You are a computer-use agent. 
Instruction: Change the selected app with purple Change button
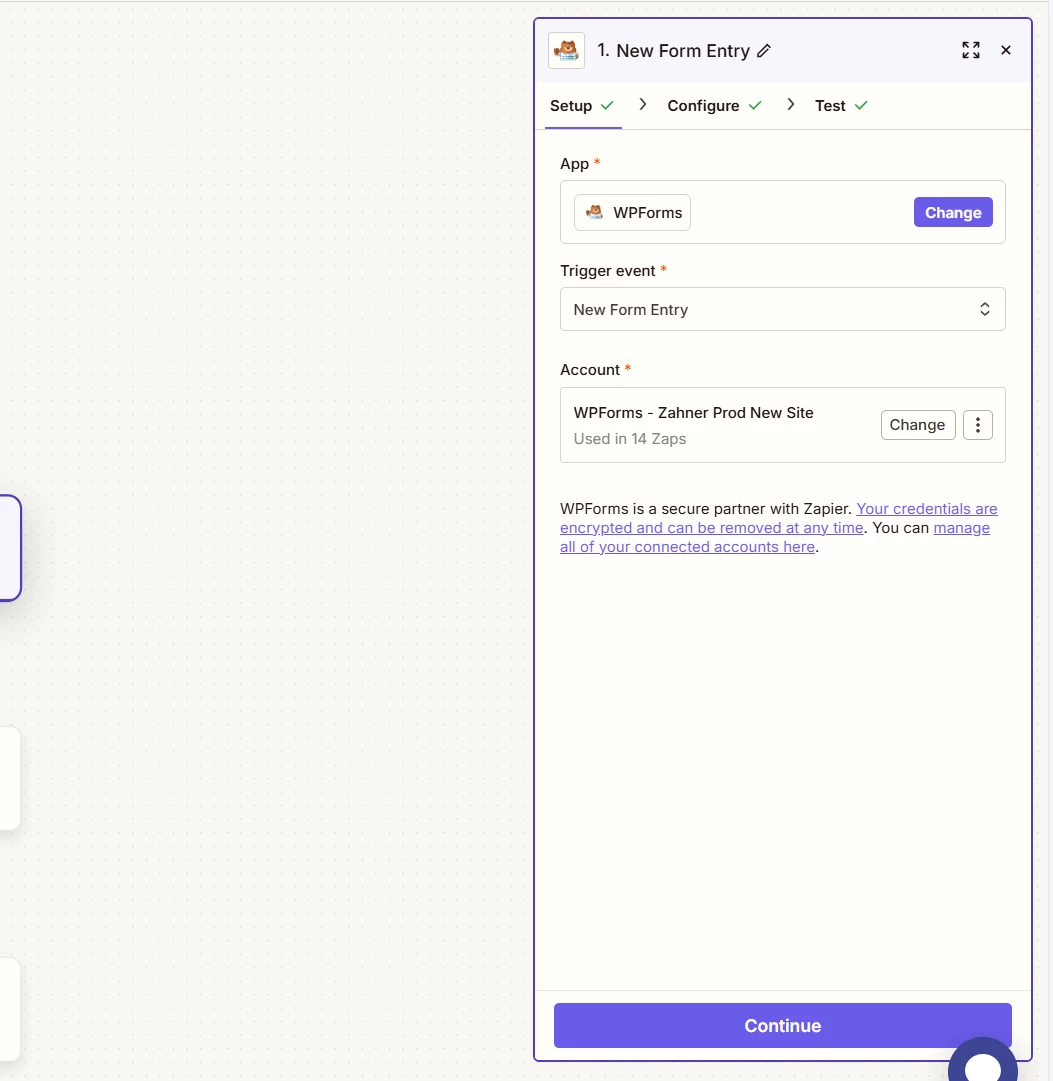[953, 212]
